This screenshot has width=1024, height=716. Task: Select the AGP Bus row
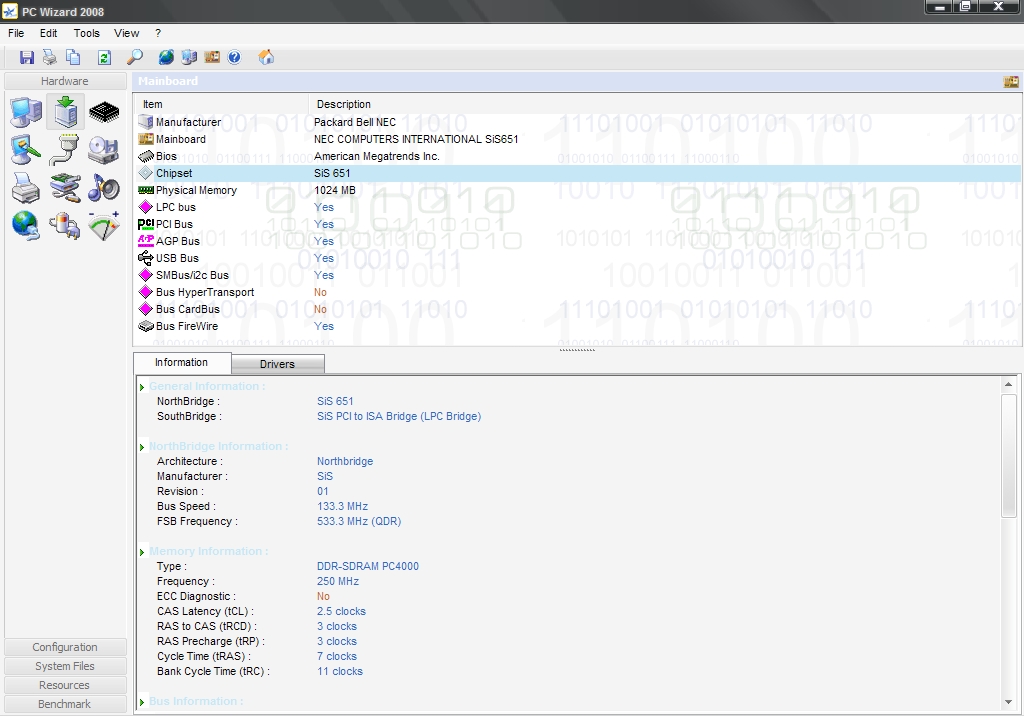(x=577, y=241)
